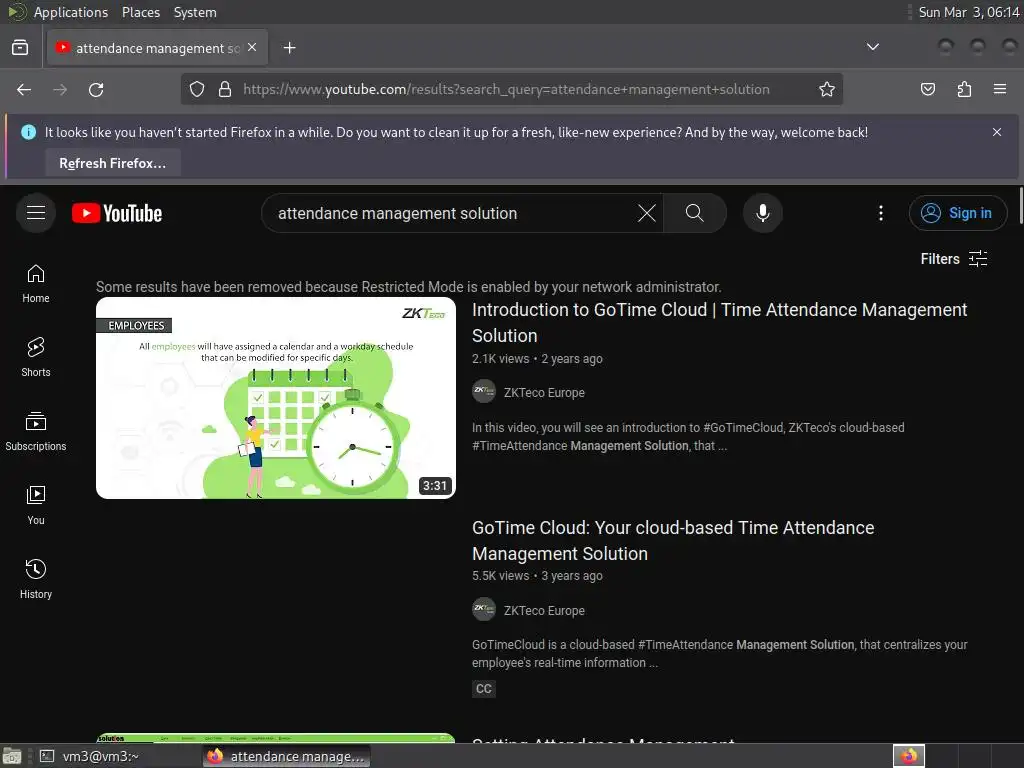Image resolution: width=1024 pixels, height=768 pixels.
Task: Click the CC closed captions badge
Action: (x=484, y=688)
